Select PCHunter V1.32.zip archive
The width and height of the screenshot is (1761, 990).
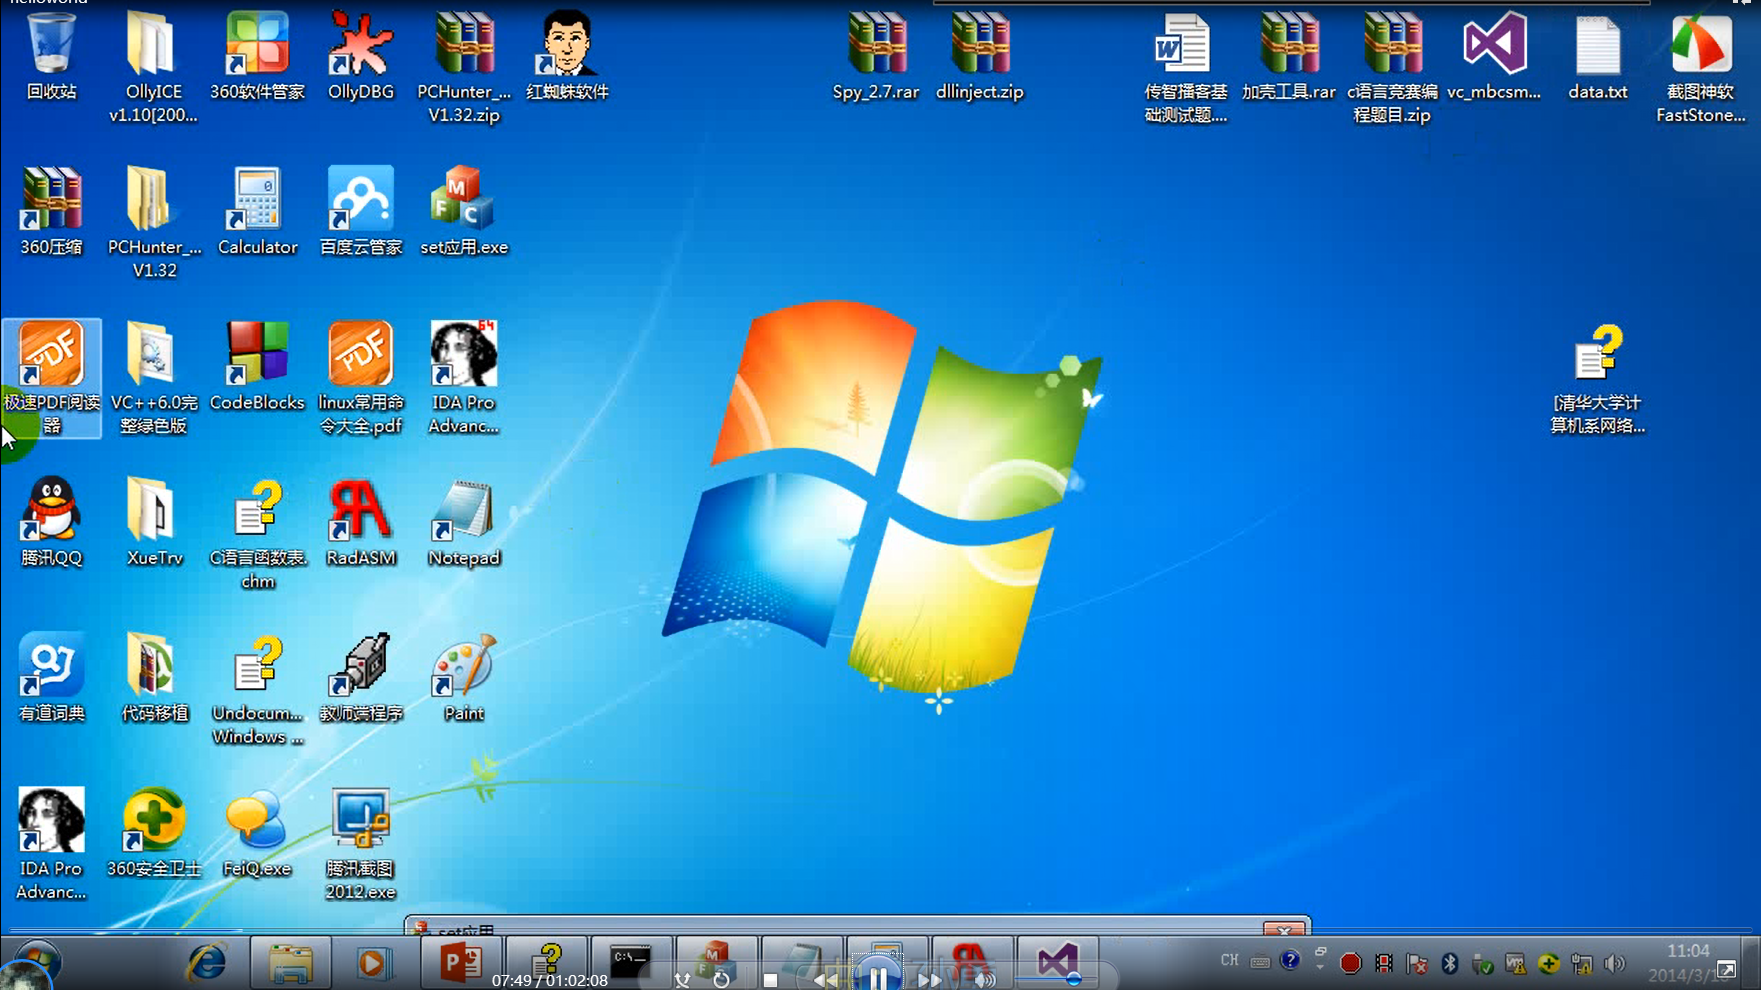[x=464, y=66]
